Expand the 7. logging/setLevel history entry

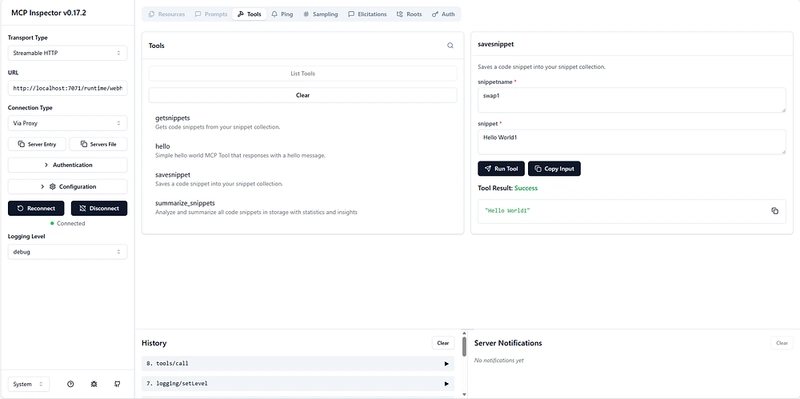297,384
